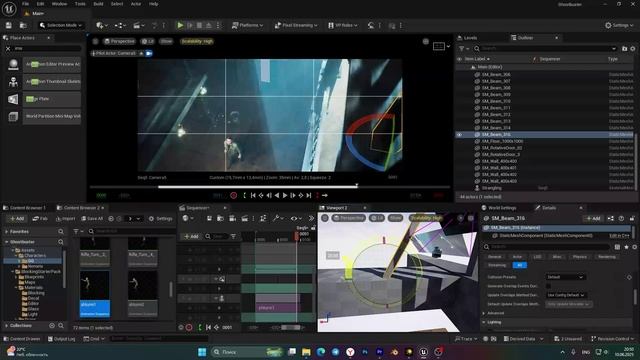Toggle the Lit view mode in Viewport 2
This screenshot has height=360, width=640.
coord(377,218)
